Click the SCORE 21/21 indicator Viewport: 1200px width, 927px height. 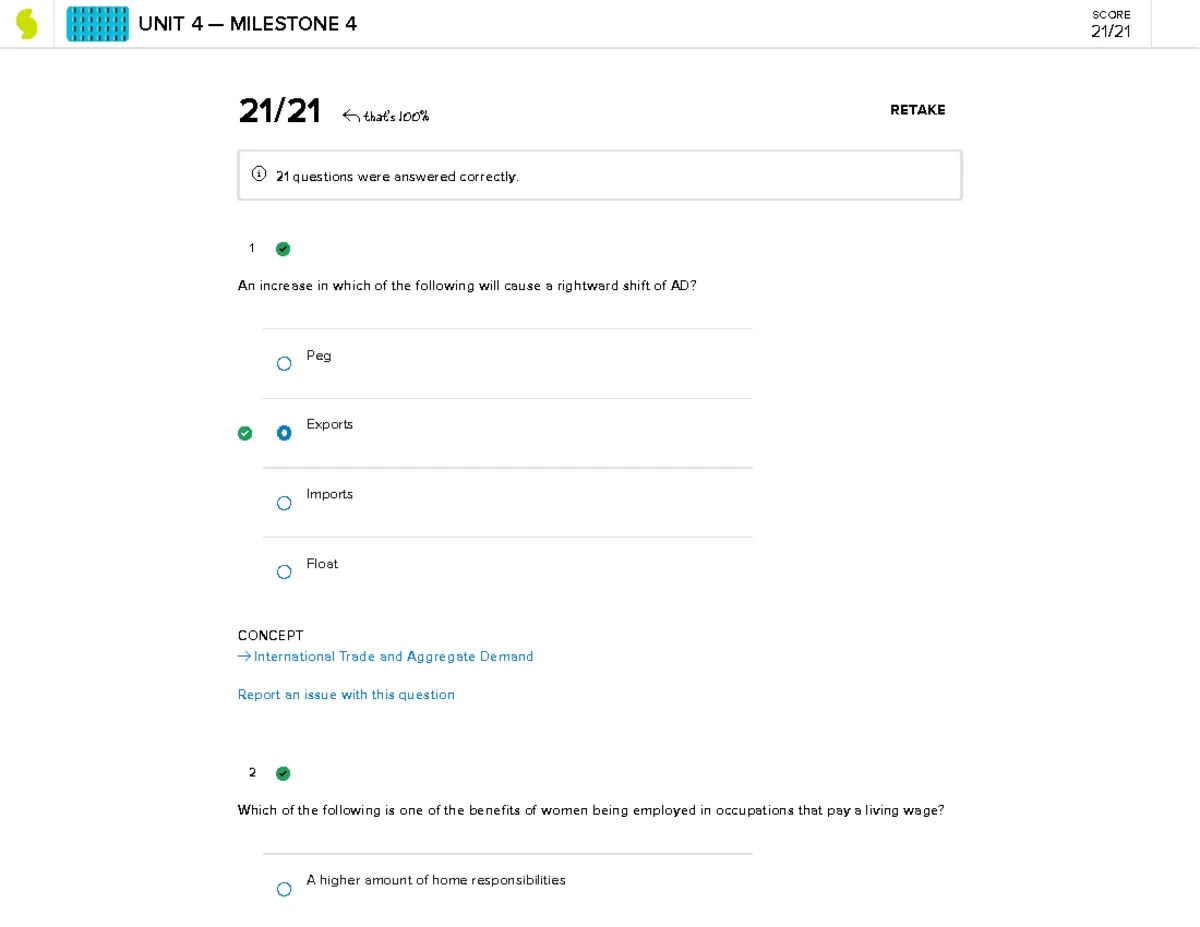click(x=1111, y=24)
